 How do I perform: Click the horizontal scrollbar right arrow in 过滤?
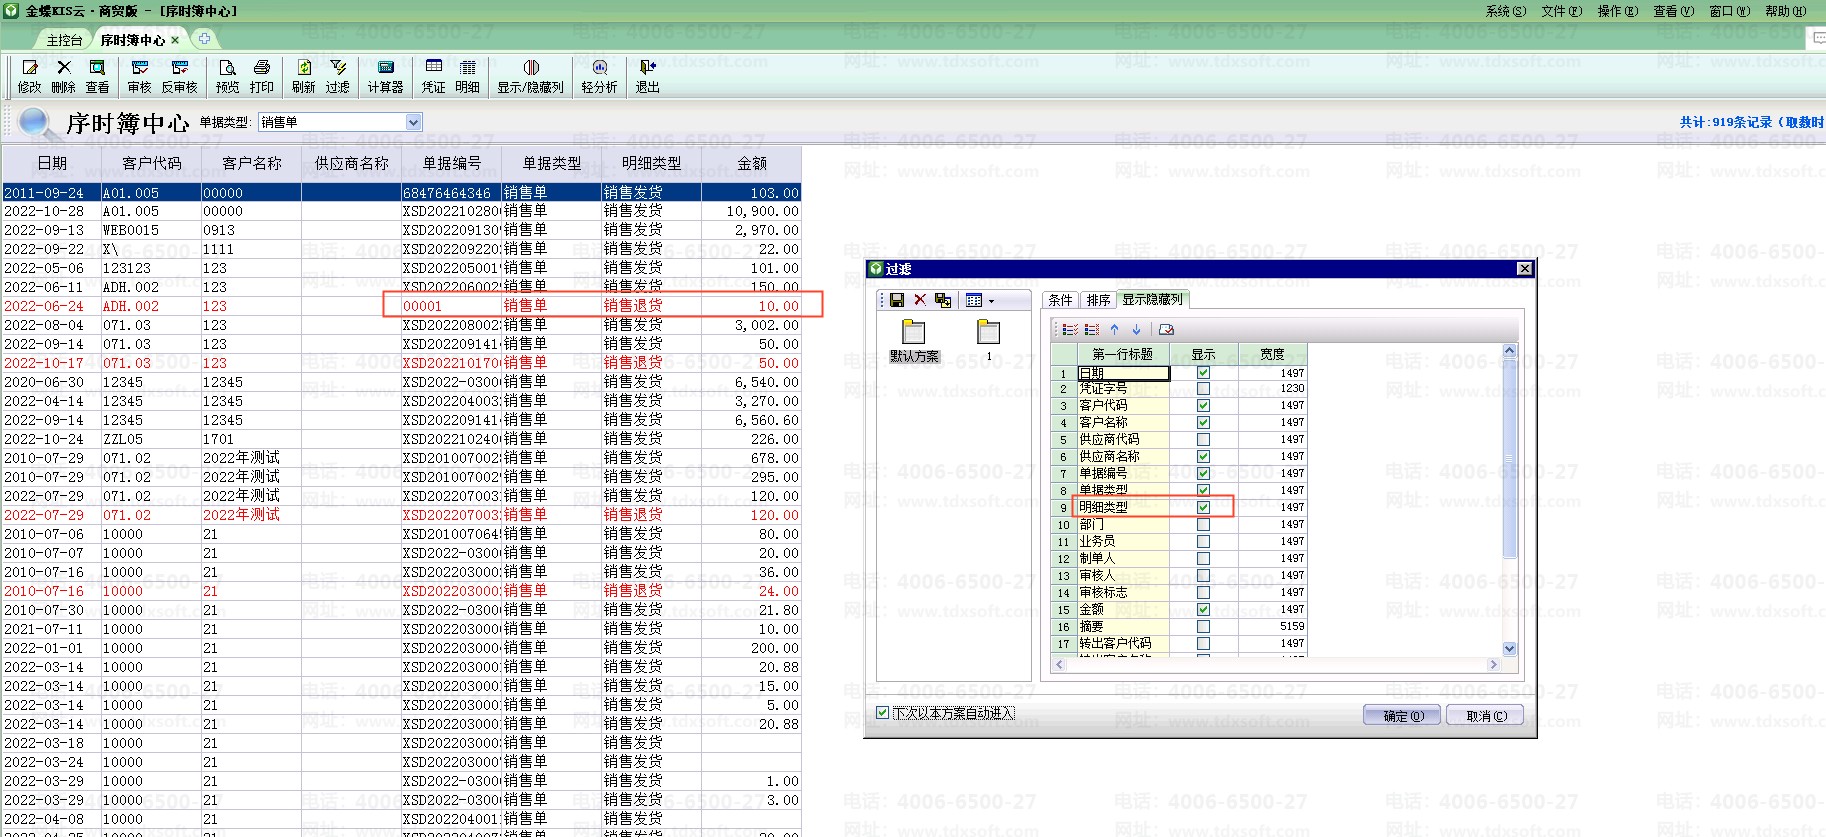click(1493, 664)
